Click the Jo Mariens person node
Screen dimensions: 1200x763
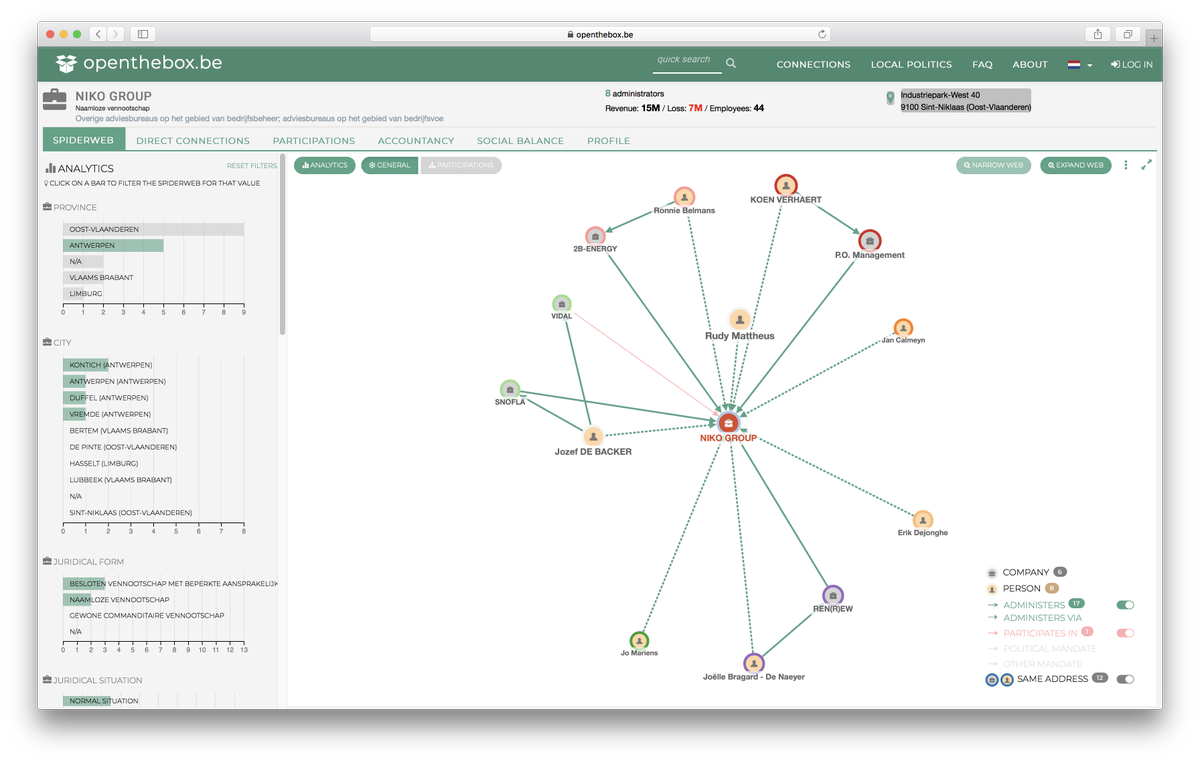[639, 641]
